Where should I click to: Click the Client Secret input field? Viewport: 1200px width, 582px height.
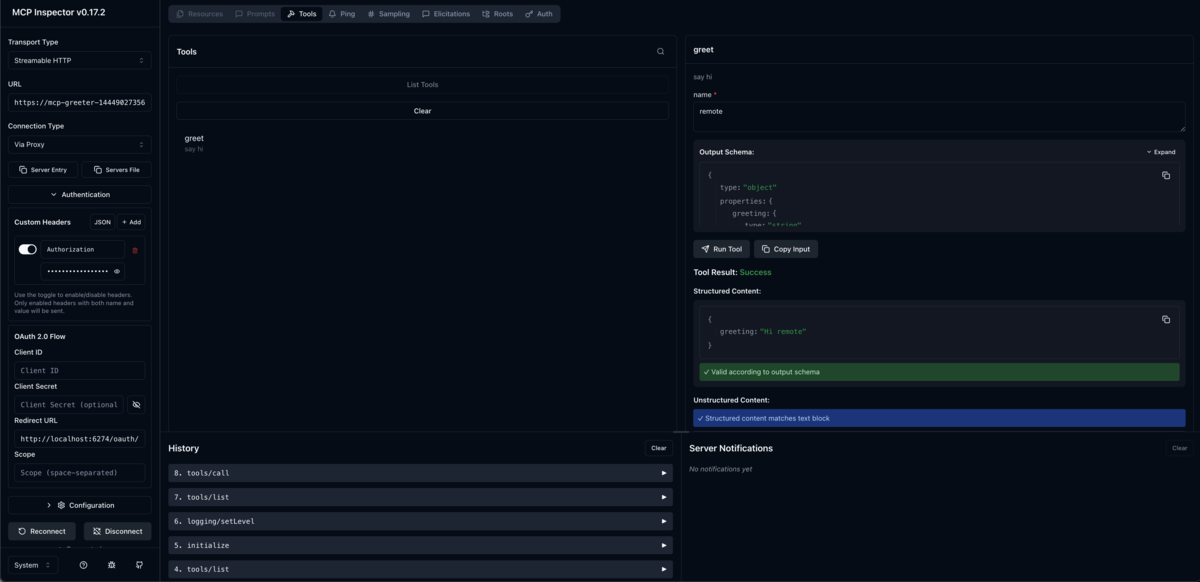click(70, 405)
